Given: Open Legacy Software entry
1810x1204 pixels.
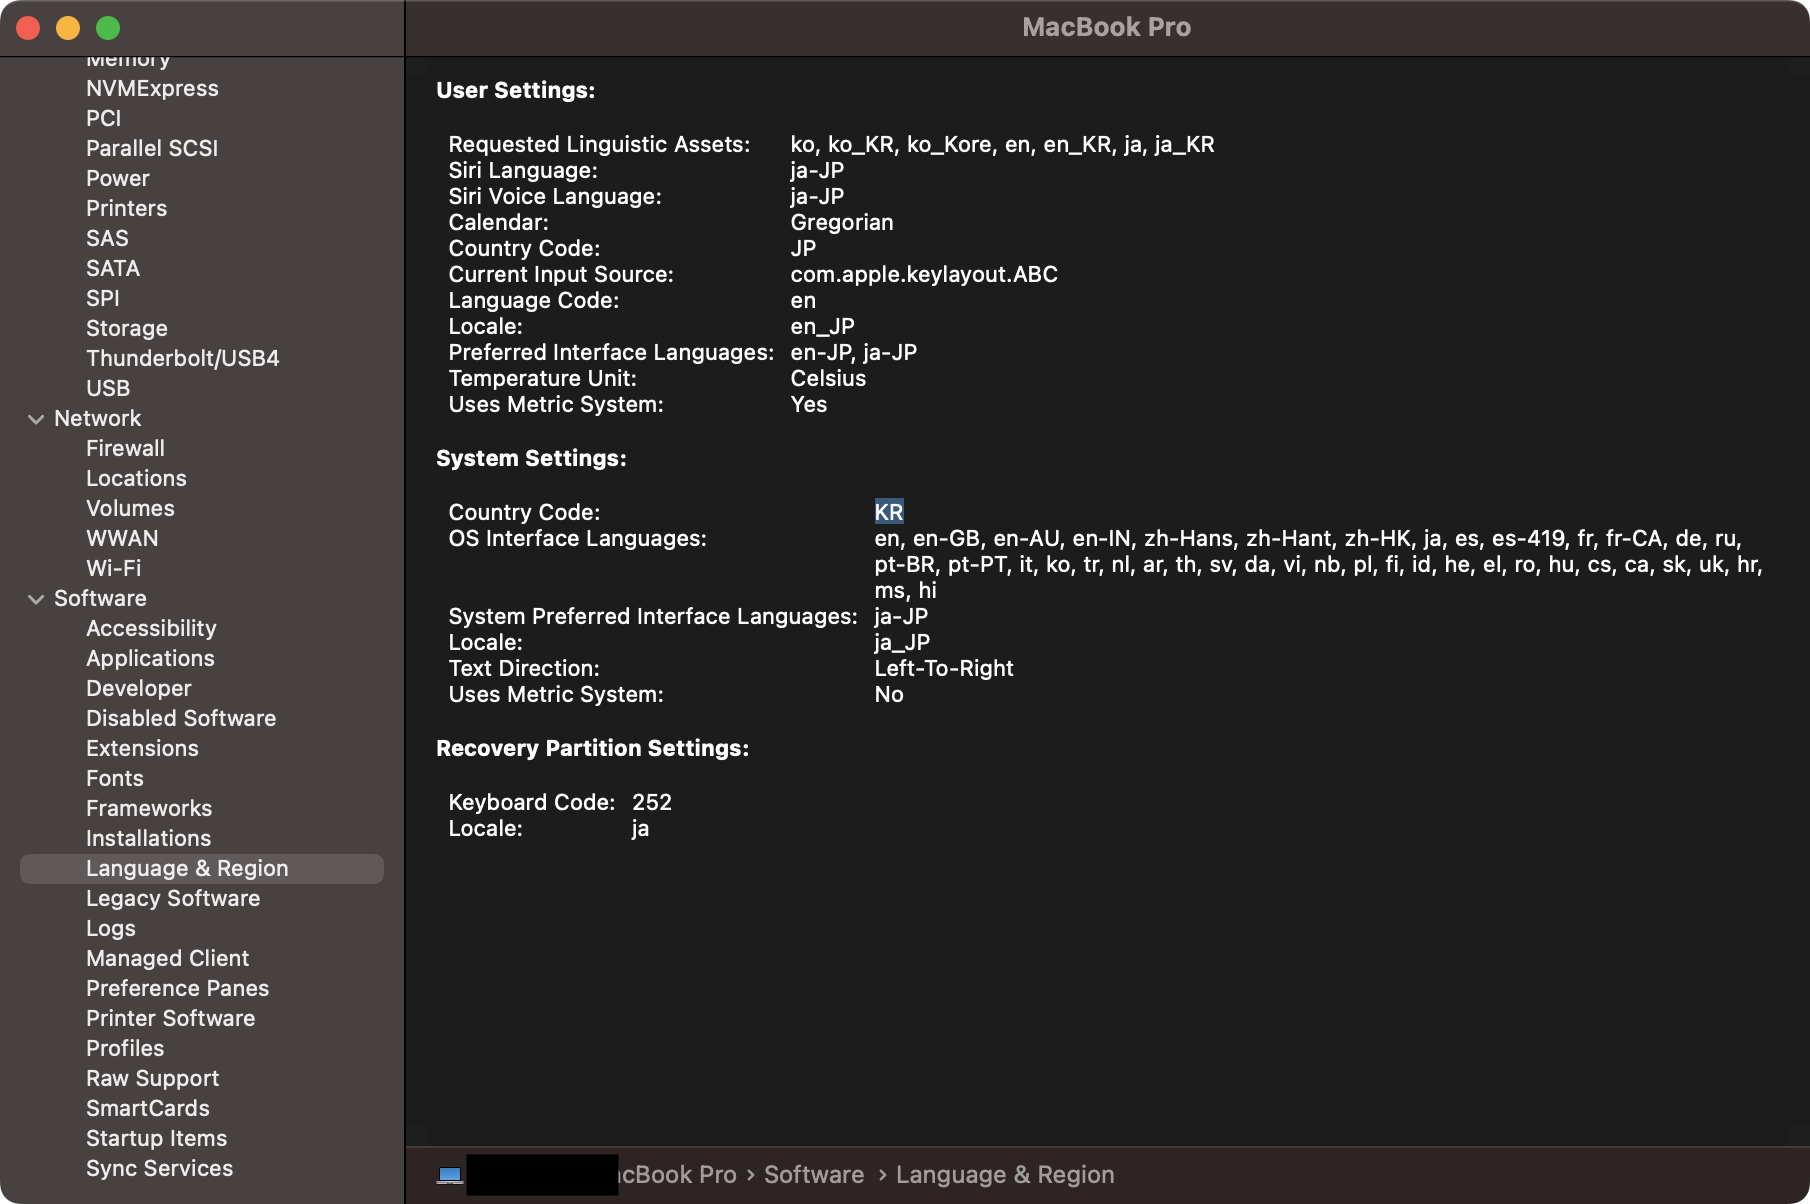Looking at the screenshot, I should pyautogui.click(x=173, y=898).
